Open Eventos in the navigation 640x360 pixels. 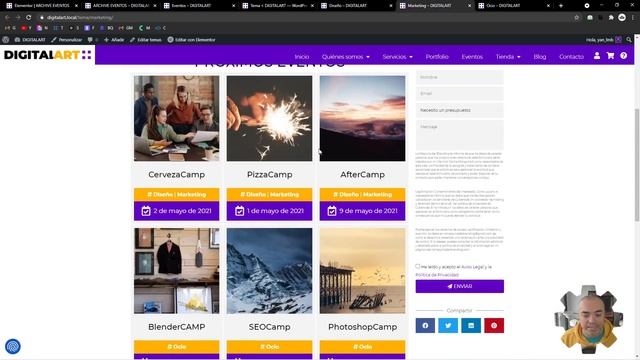[472, 57]
